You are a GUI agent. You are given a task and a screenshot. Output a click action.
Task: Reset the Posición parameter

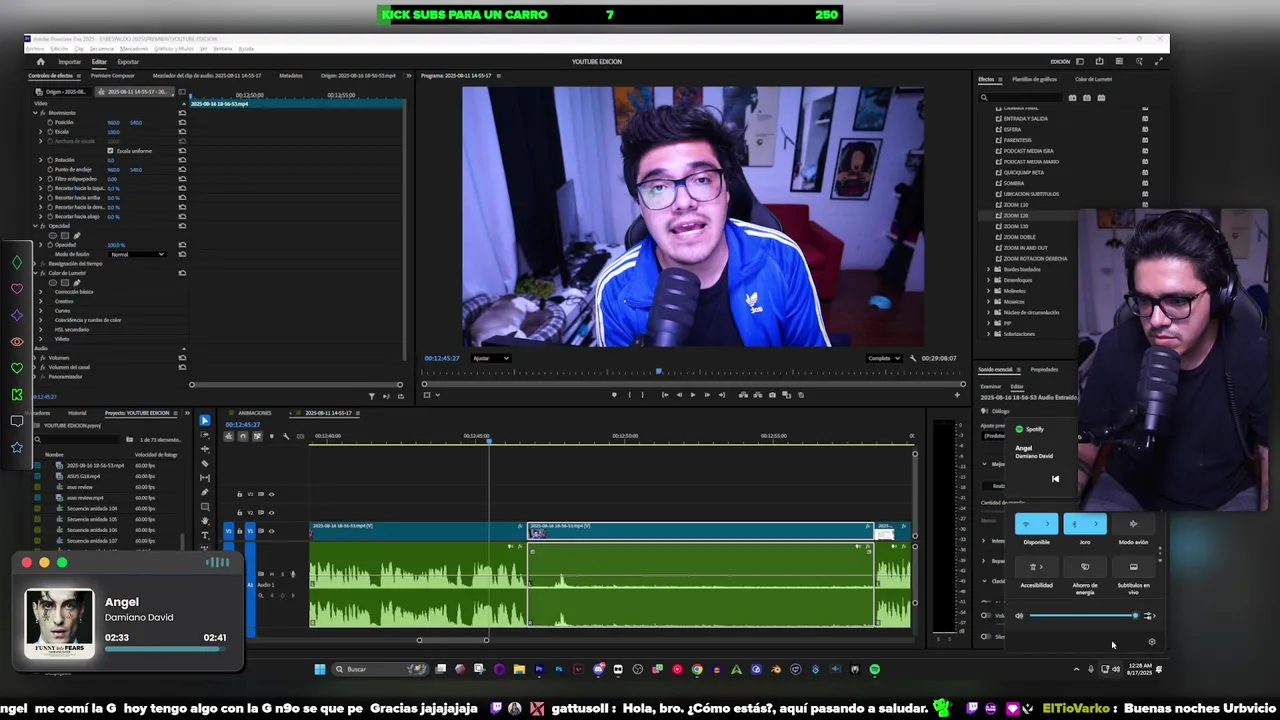tap(182, 122)
